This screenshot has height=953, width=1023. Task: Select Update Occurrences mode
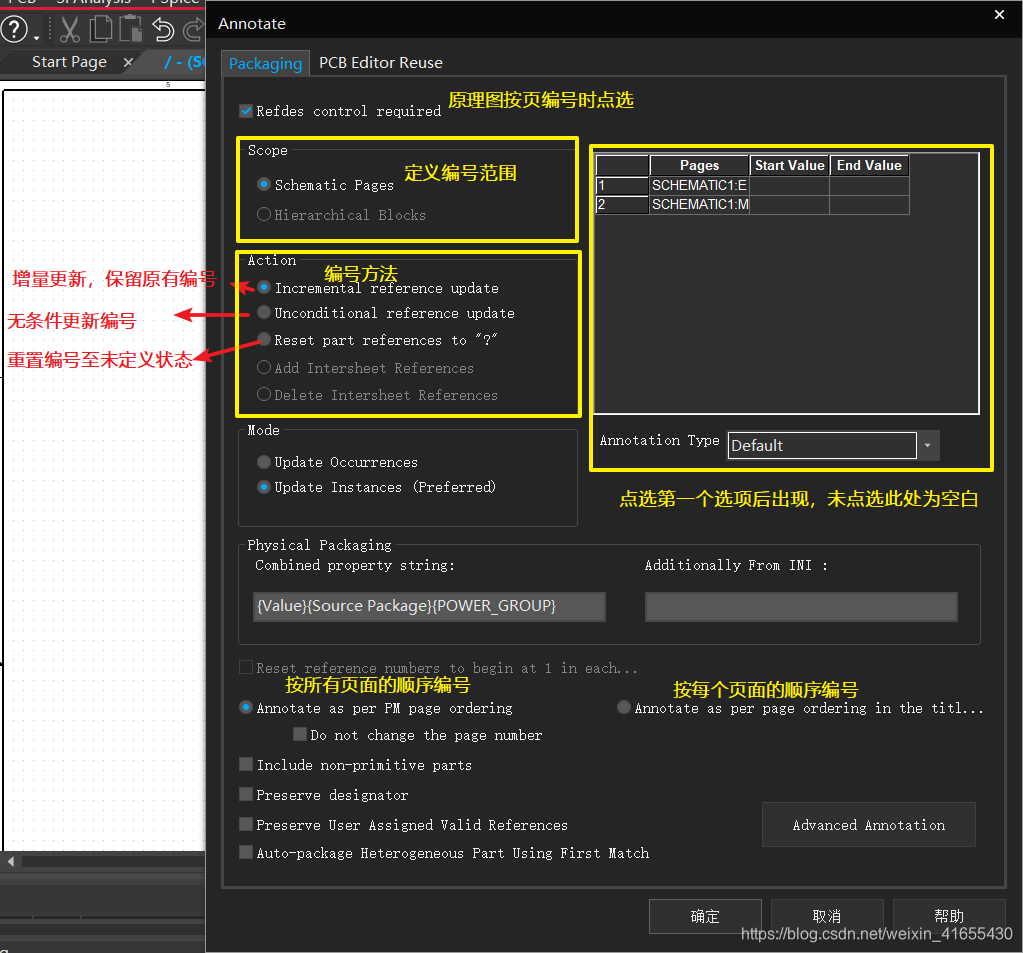(264, 462)
